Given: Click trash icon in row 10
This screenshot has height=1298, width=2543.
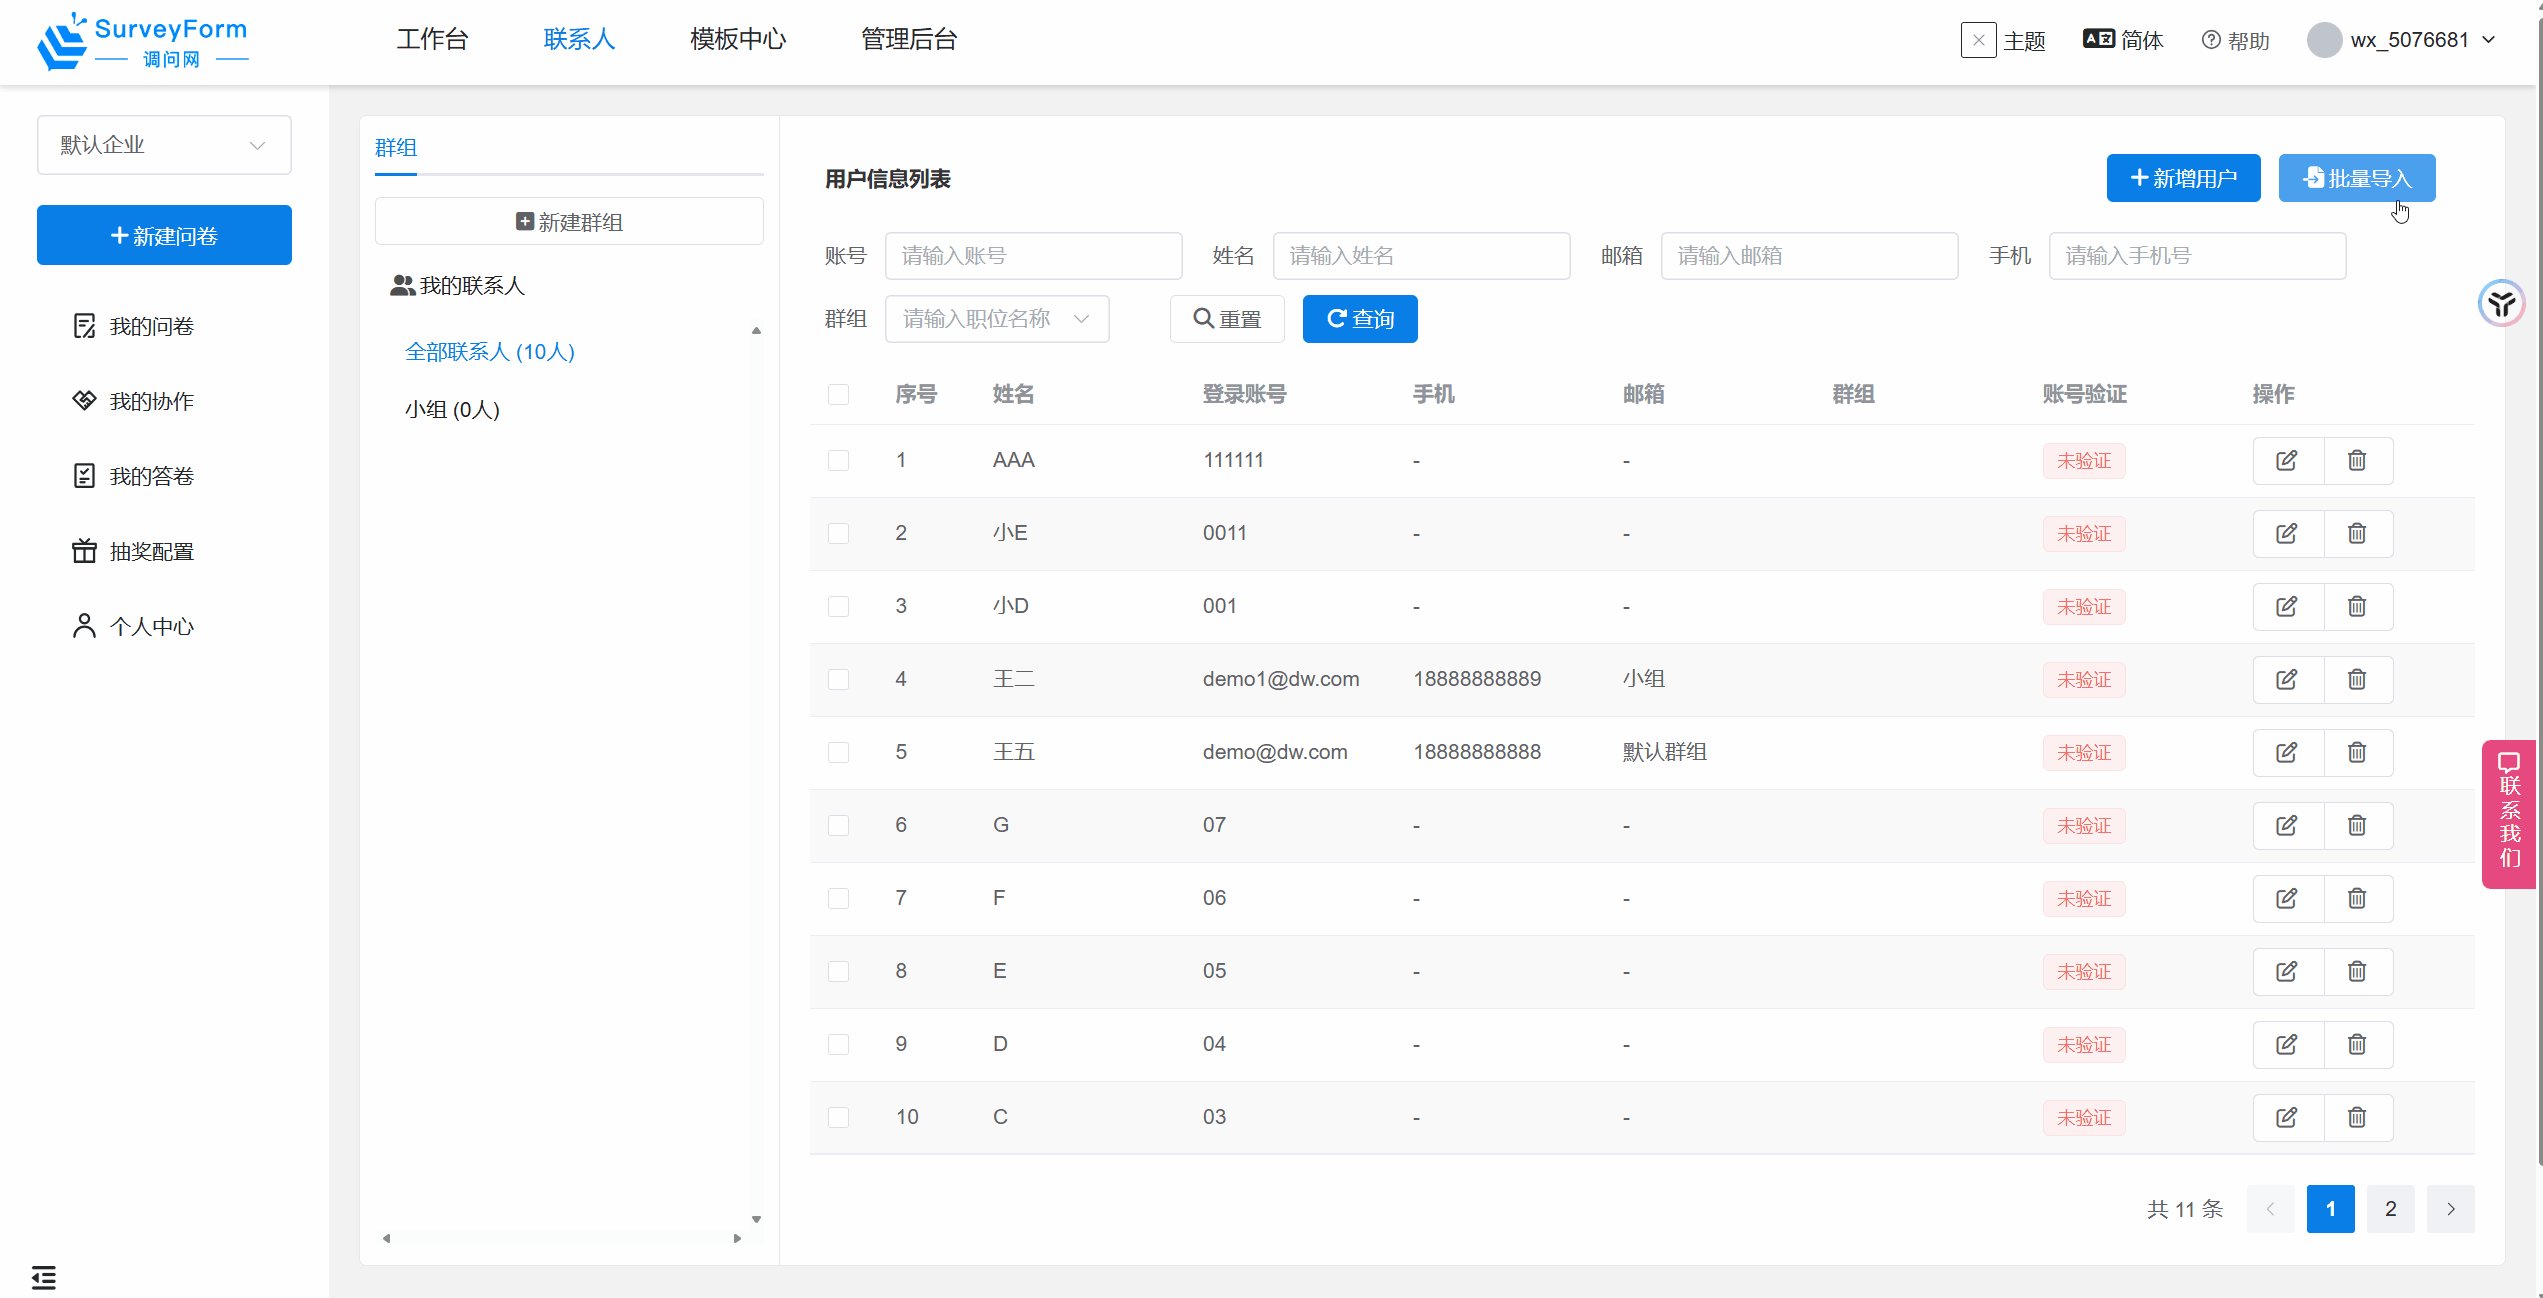Looking at the screenshot, I should click(2357, 1117).
